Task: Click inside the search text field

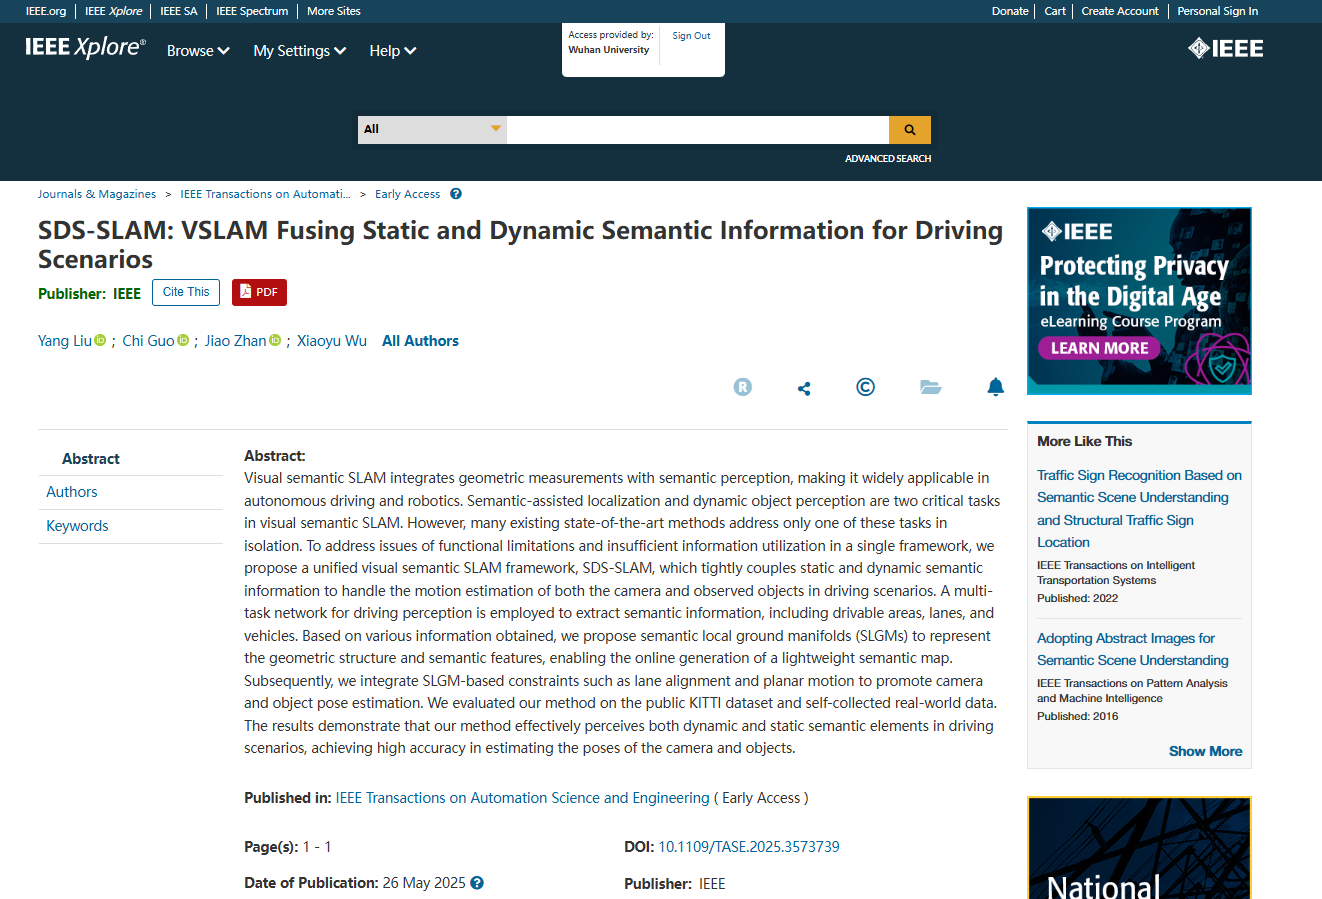Action: 697,130
